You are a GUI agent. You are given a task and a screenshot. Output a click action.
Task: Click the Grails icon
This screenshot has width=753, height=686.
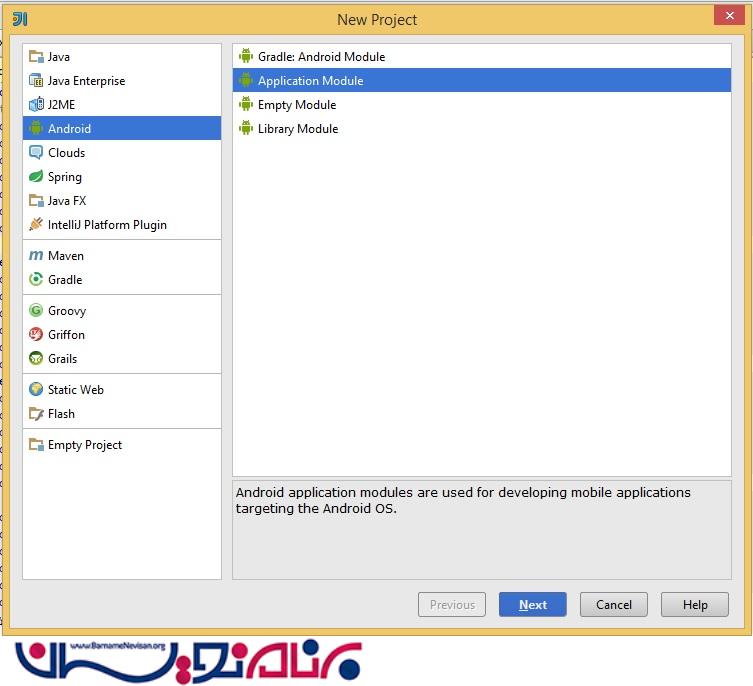click(x=36, y=359)
